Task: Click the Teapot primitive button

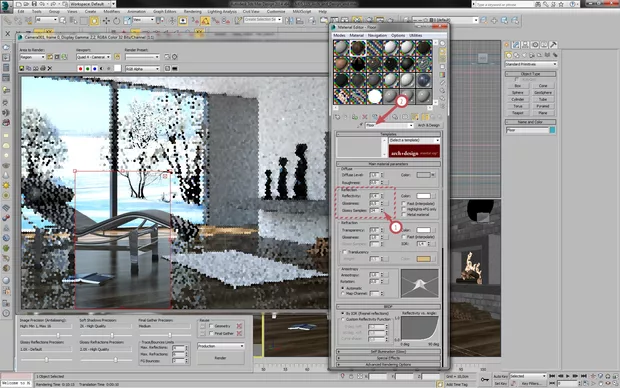Action: 518,113
